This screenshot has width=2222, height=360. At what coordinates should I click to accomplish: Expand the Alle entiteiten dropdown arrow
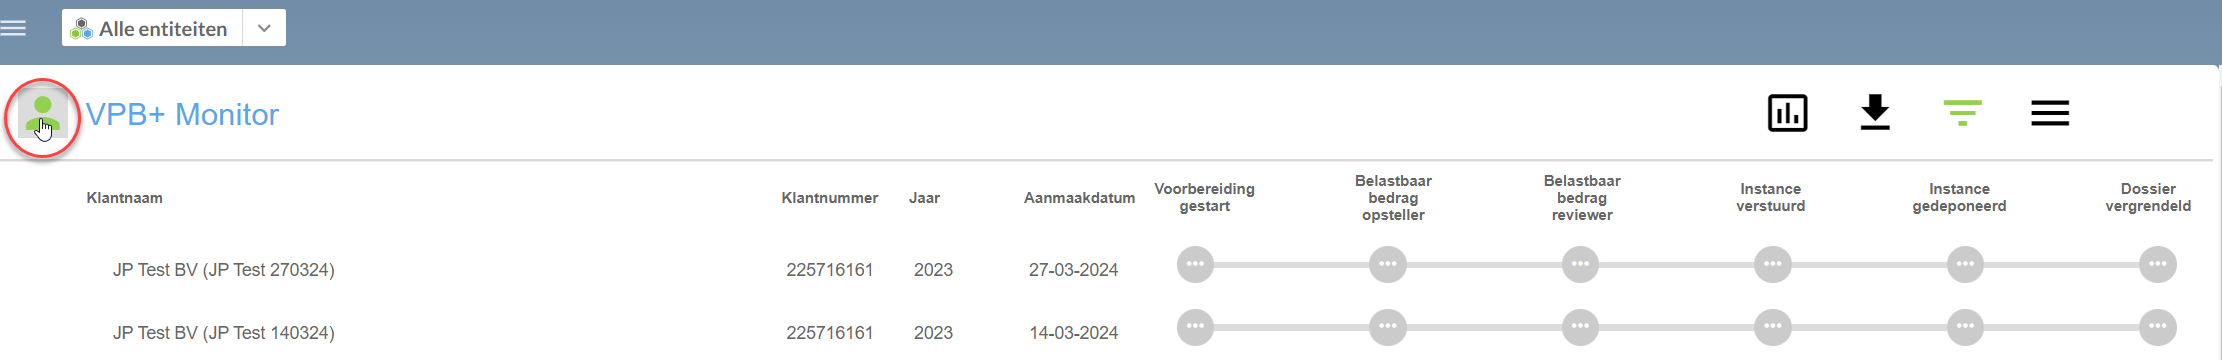(264, 28)
